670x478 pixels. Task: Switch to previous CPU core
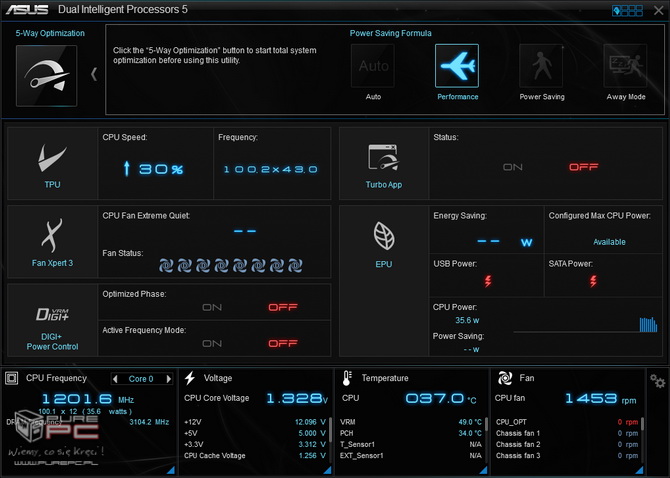coord(115,379)
